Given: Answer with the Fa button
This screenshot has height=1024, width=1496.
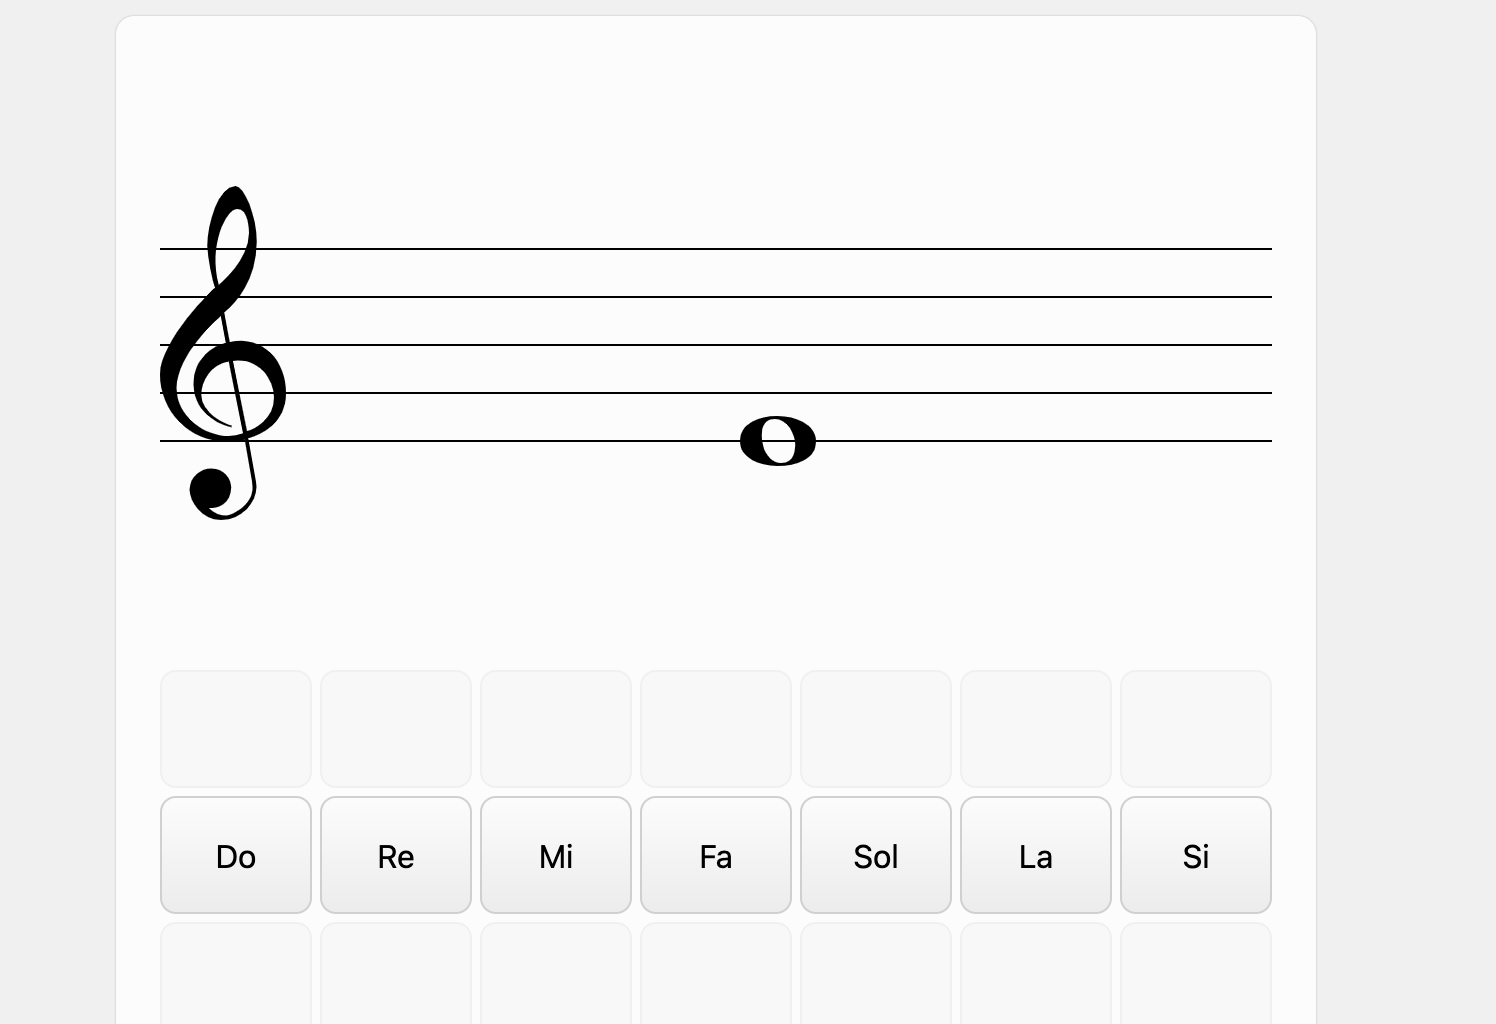Looking at the screenshot, I should 716,855.
